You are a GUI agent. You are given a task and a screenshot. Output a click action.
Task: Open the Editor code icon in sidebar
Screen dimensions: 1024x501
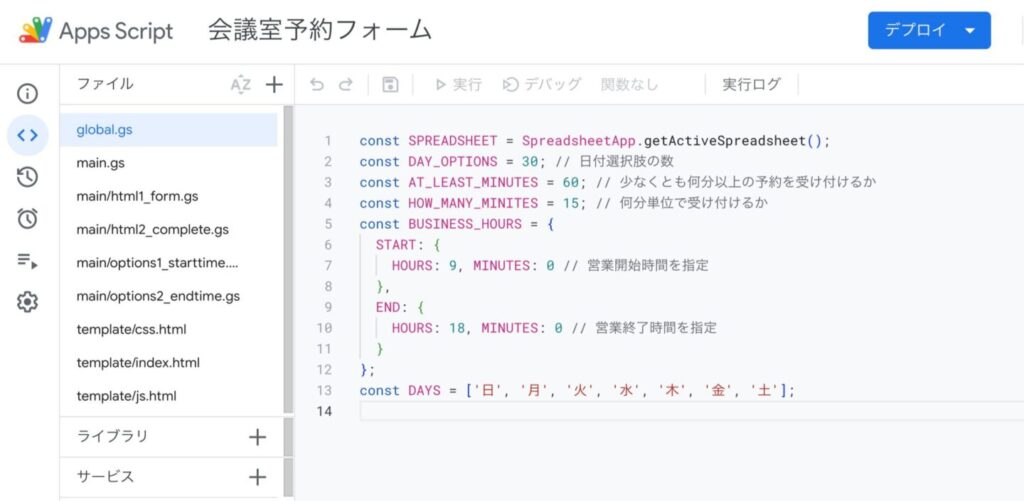click(x=27, y=135)
